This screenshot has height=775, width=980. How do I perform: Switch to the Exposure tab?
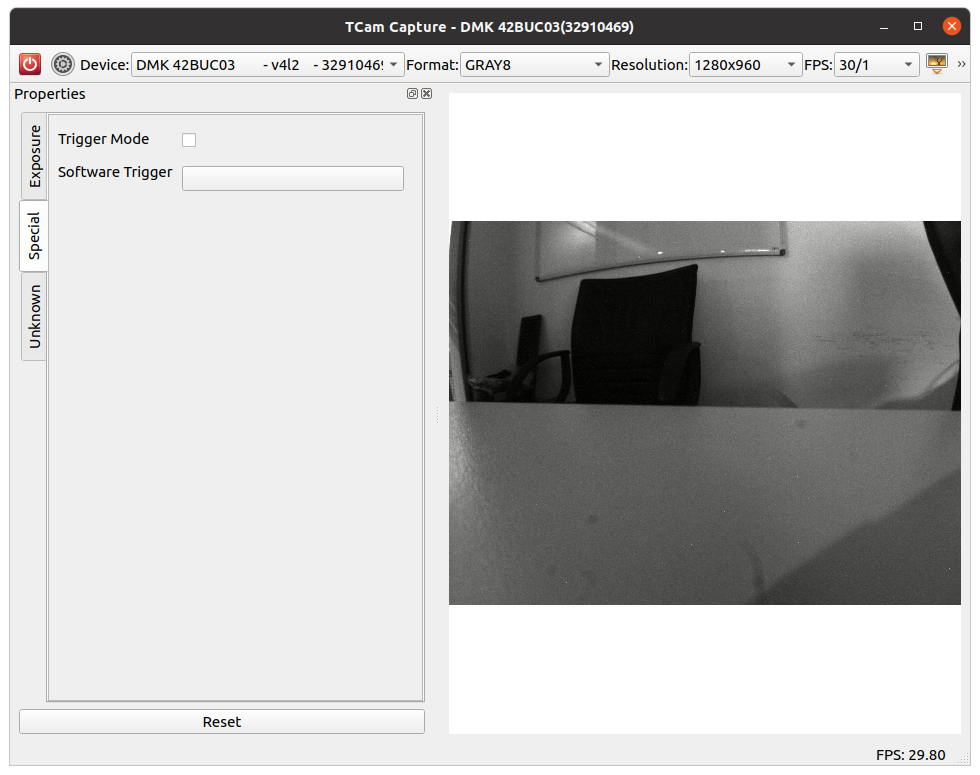(33, 156)
